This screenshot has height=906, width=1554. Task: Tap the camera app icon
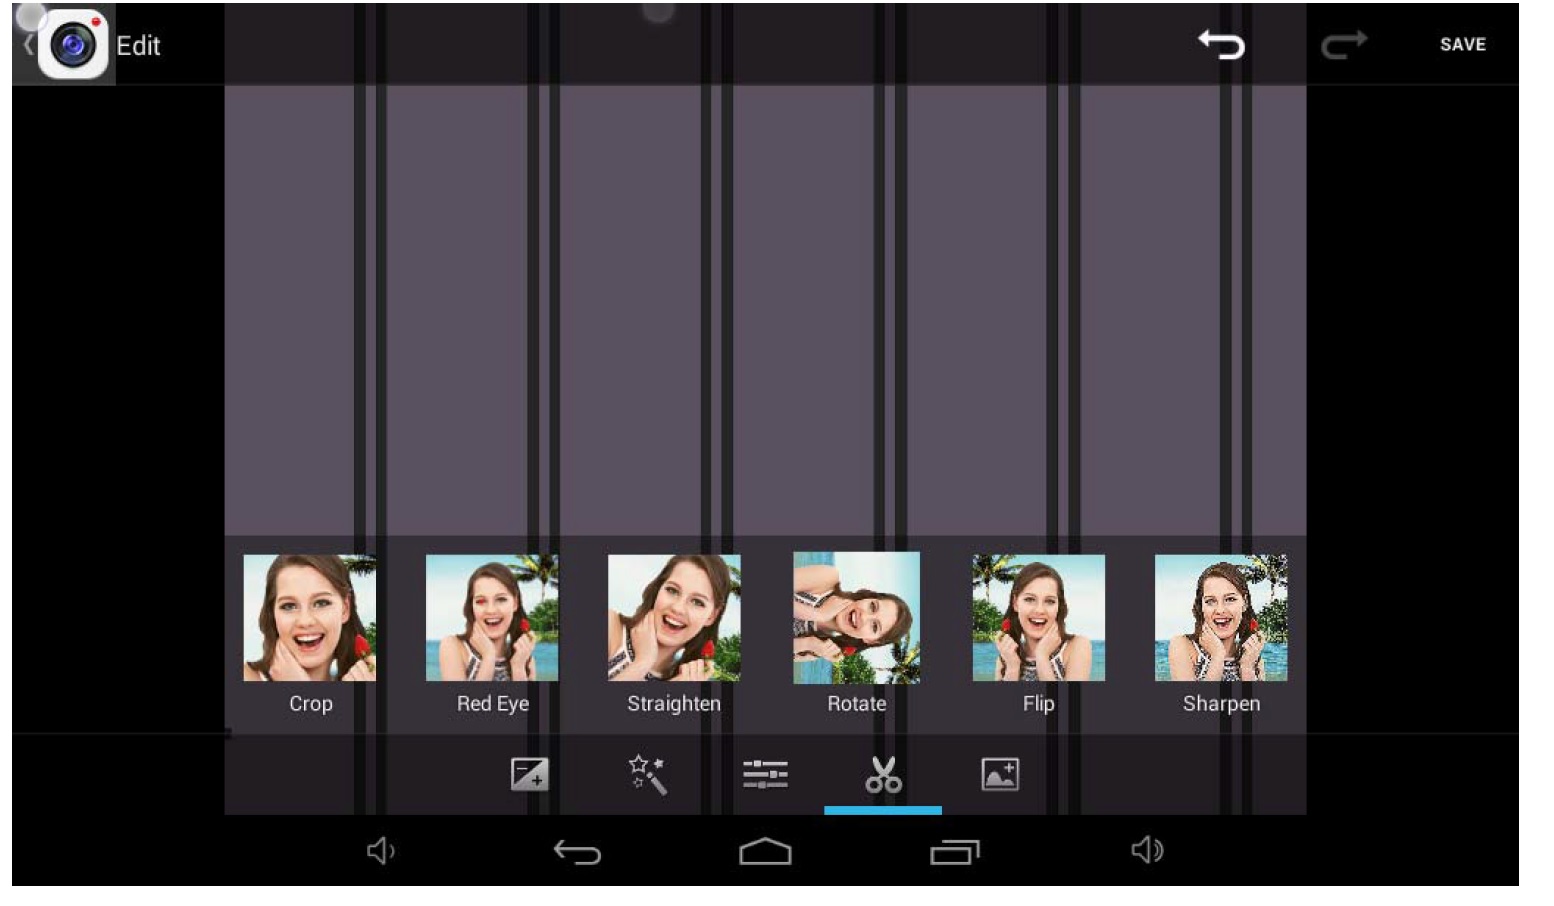pos(73,45)
